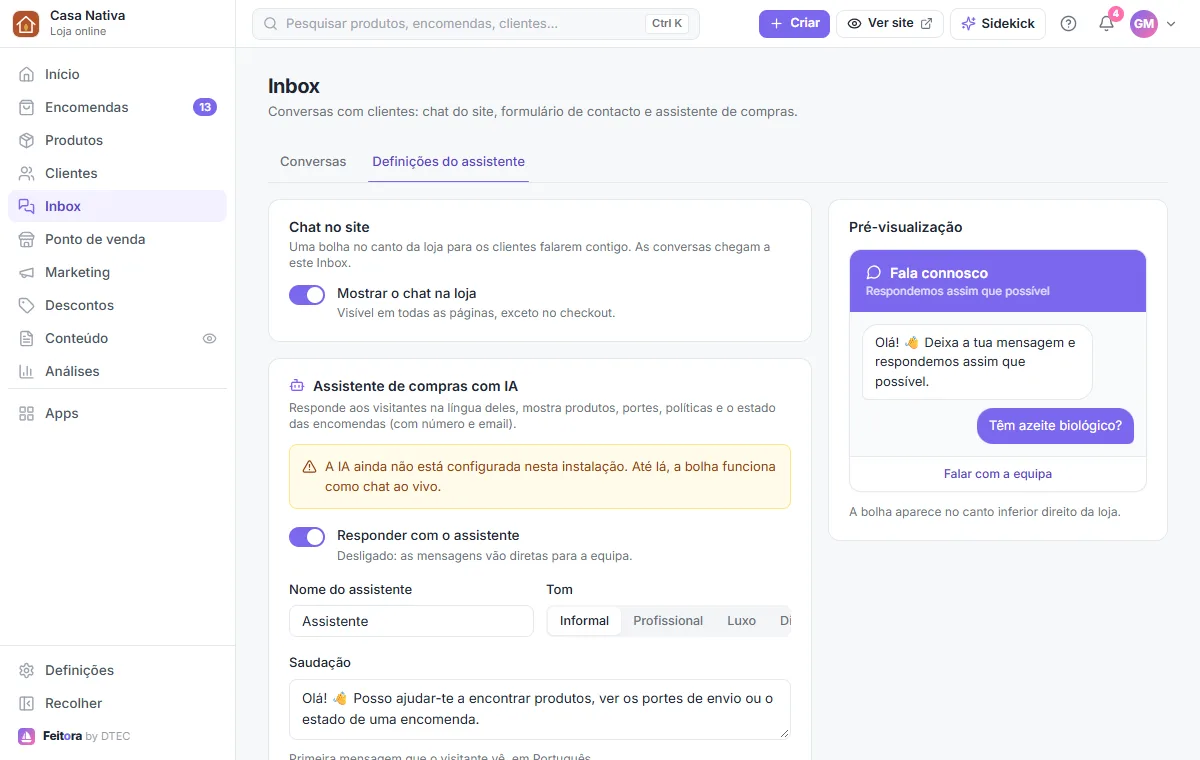Click Recolher to collapse the sidebar
This screenshot has height=760, width=1200.
tap(117, 703)
